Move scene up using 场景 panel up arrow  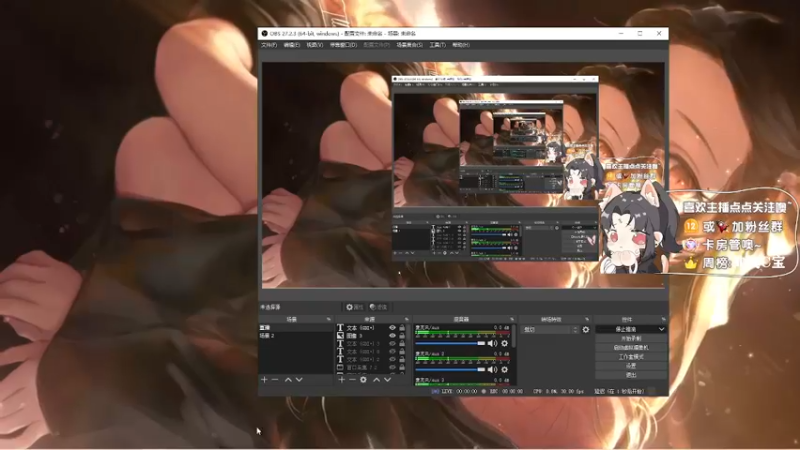tap(288, 380)
